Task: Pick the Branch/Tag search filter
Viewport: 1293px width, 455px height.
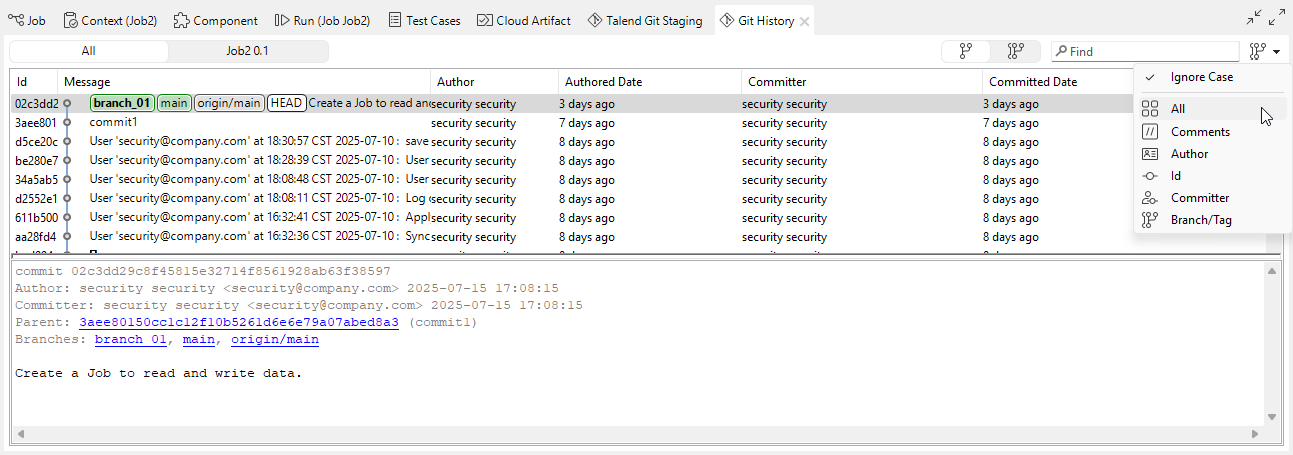Action: click(x=1200, y=220)
